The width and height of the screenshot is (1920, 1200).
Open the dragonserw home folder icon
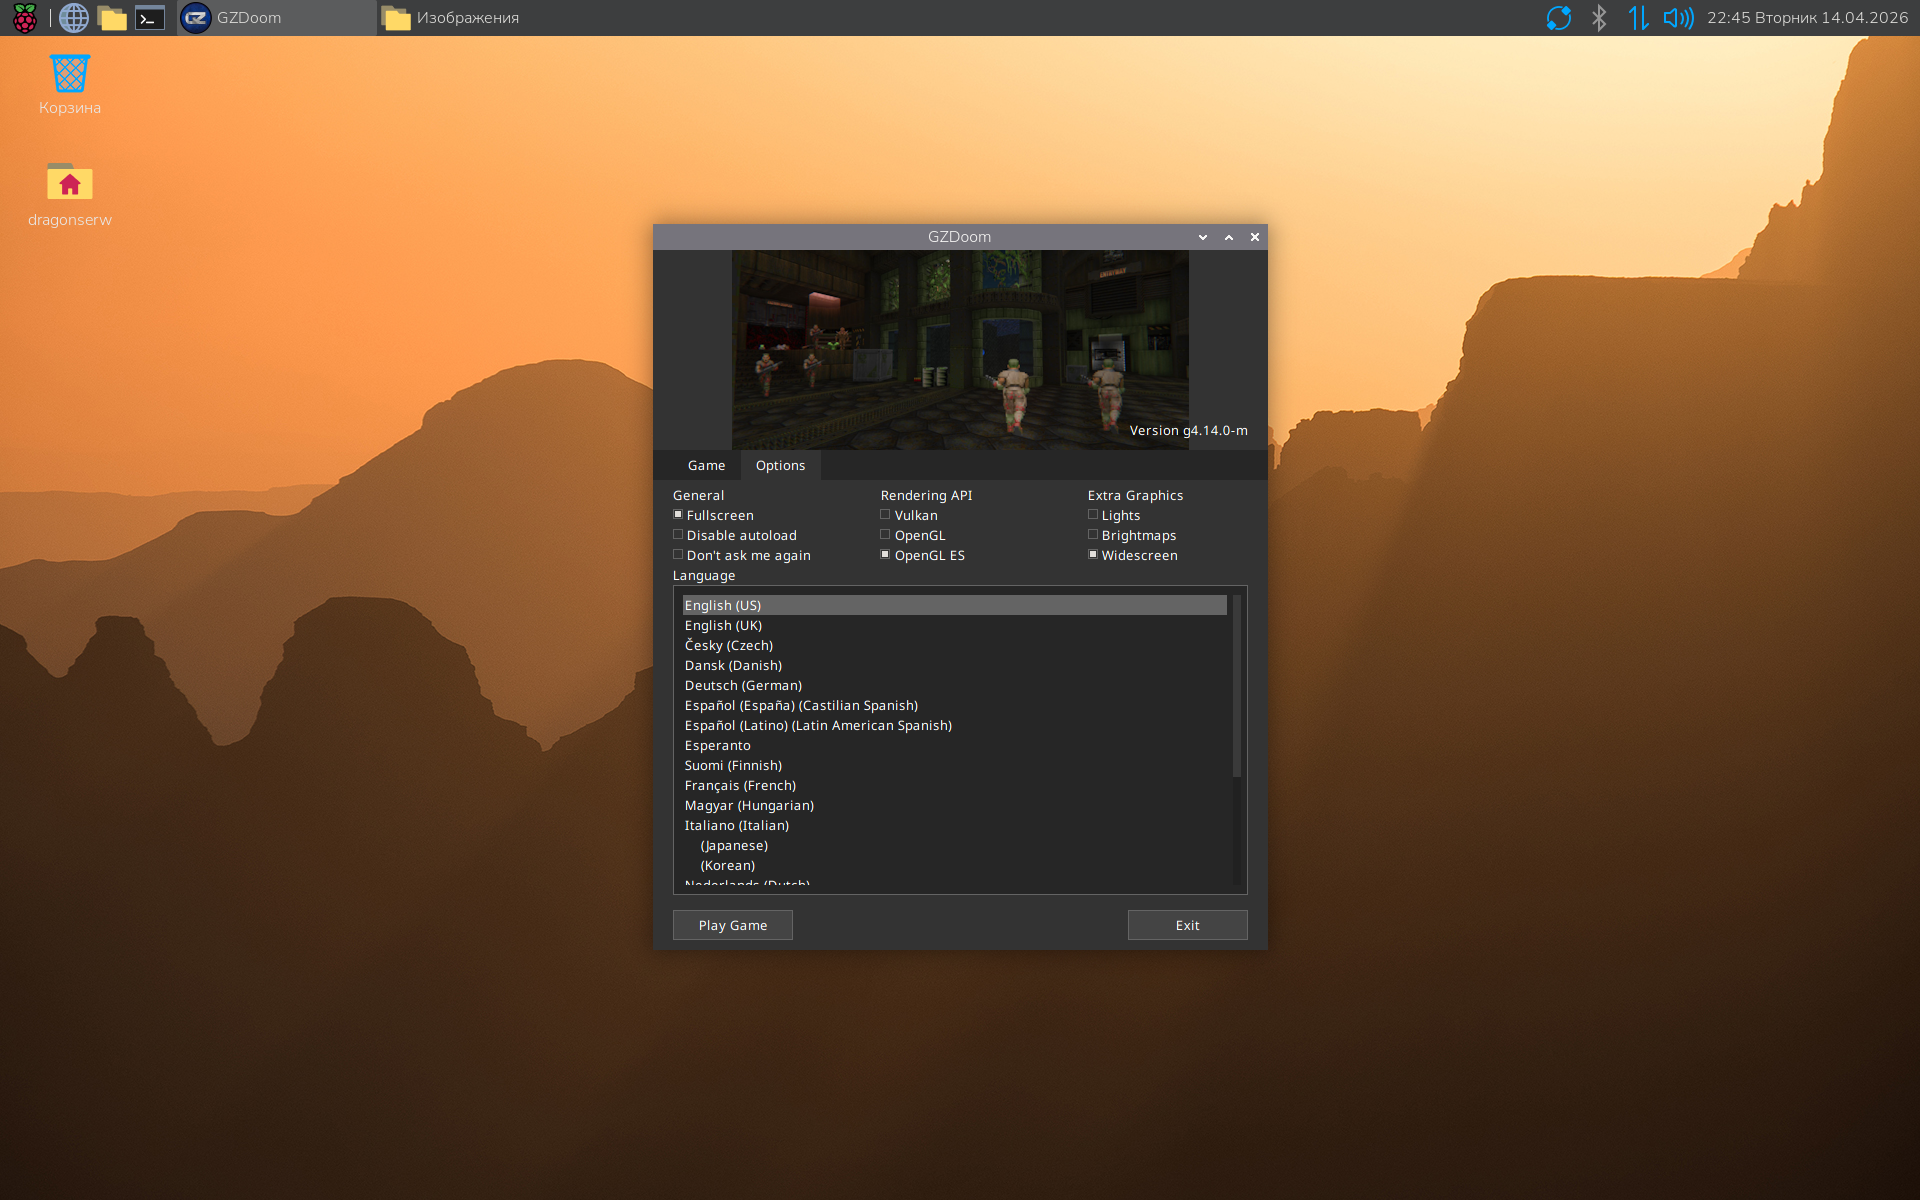coord(70,195)
